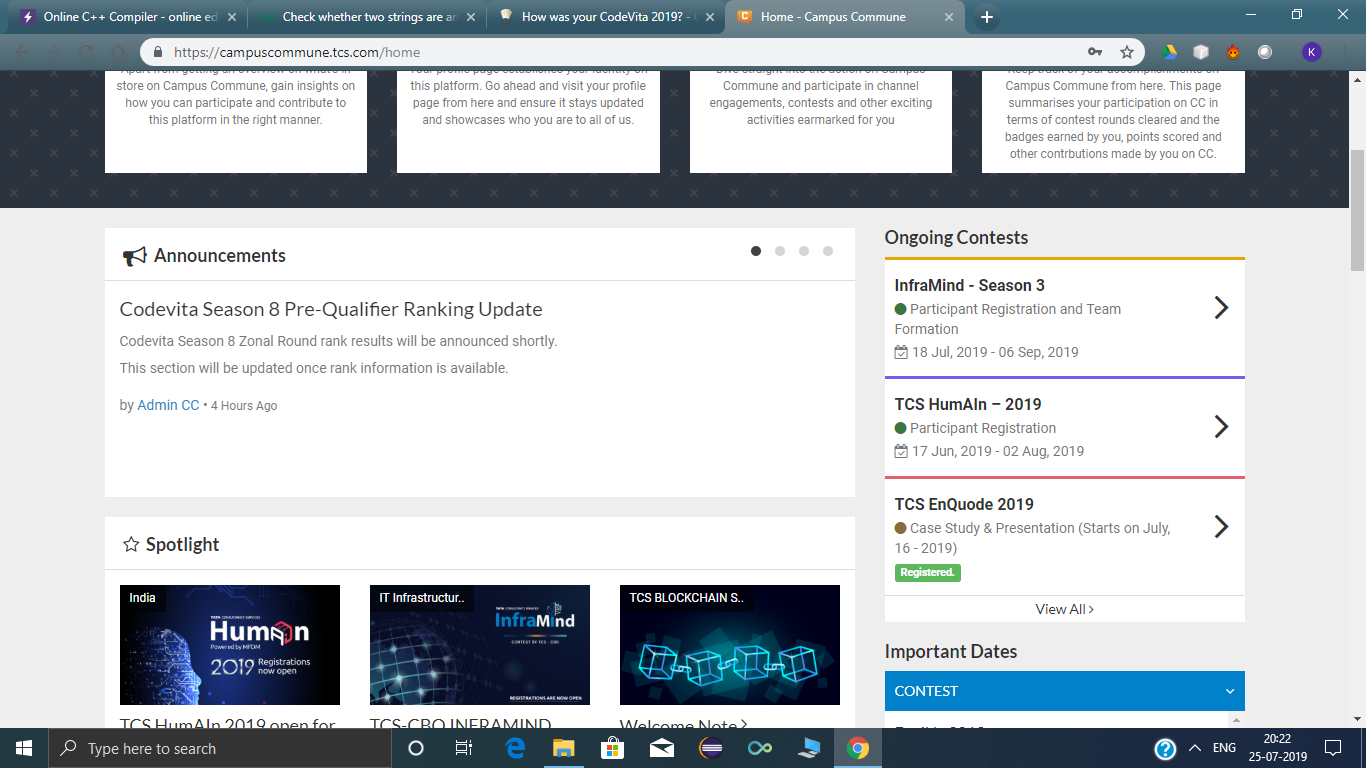This screenshot has height=768, width=1366.
Task: Open InfraMind Season 3 contest arrow
Action: (x=1220, y=307)
